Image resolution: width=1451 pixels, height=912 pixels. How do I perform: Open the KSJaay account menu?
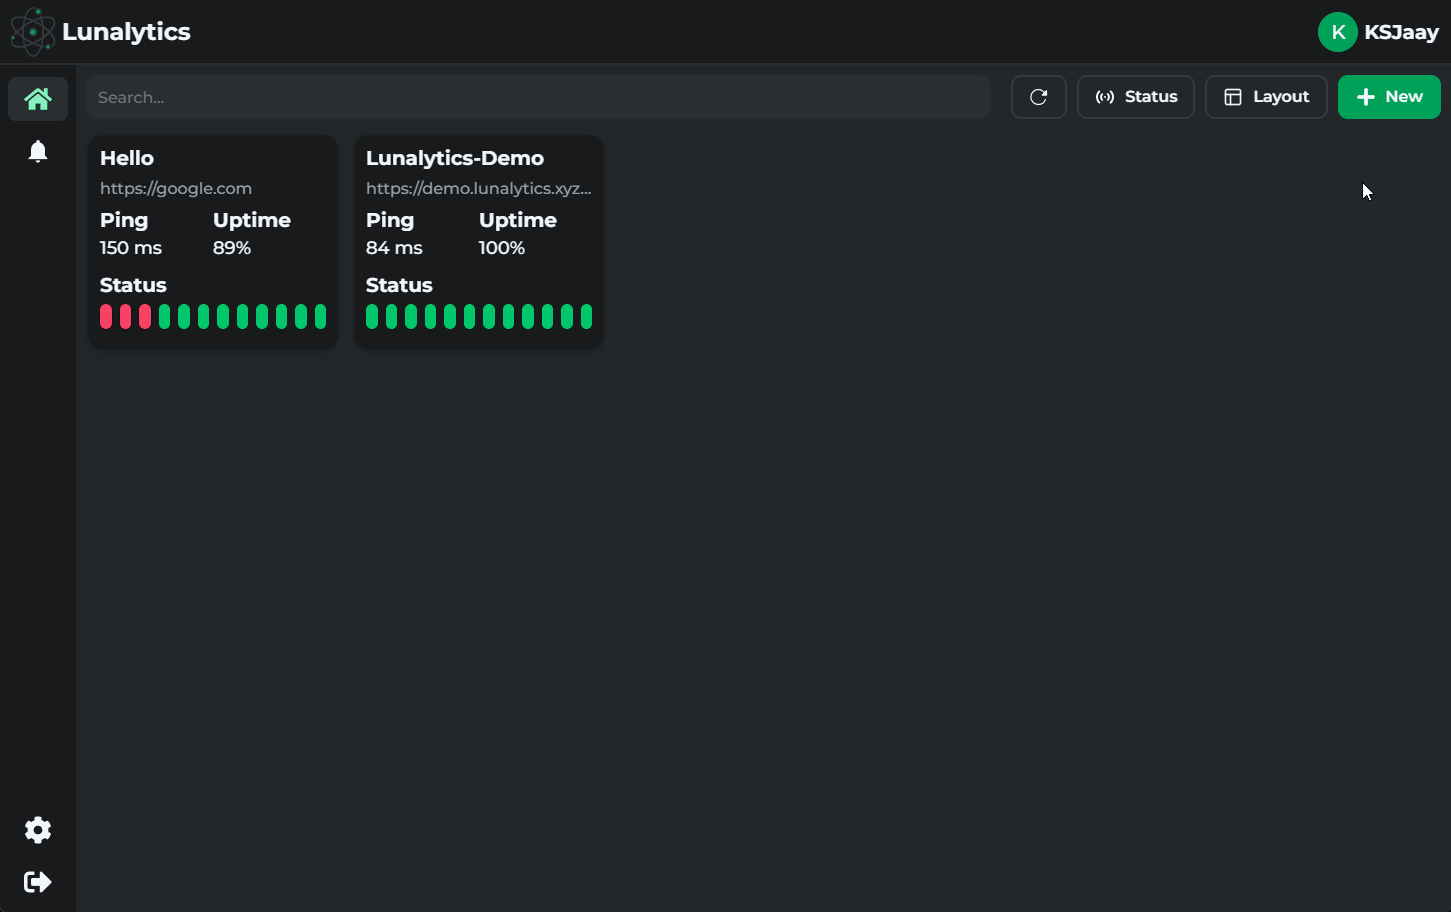(x=1379, y=31)
